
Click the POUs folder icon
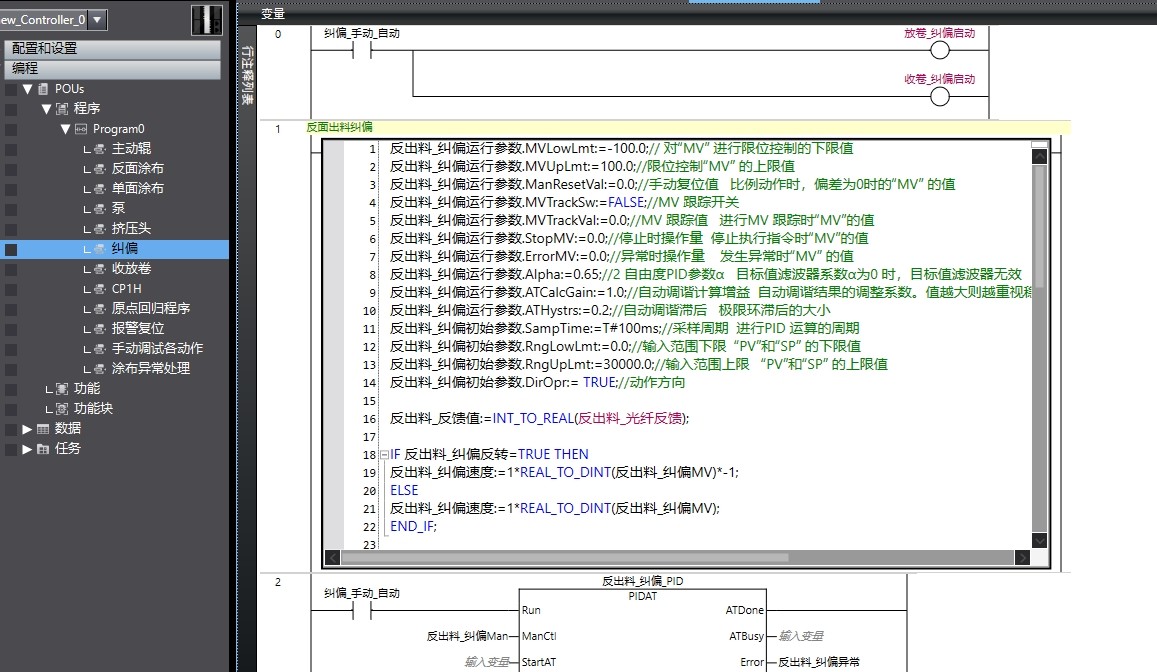click(43, 89)
